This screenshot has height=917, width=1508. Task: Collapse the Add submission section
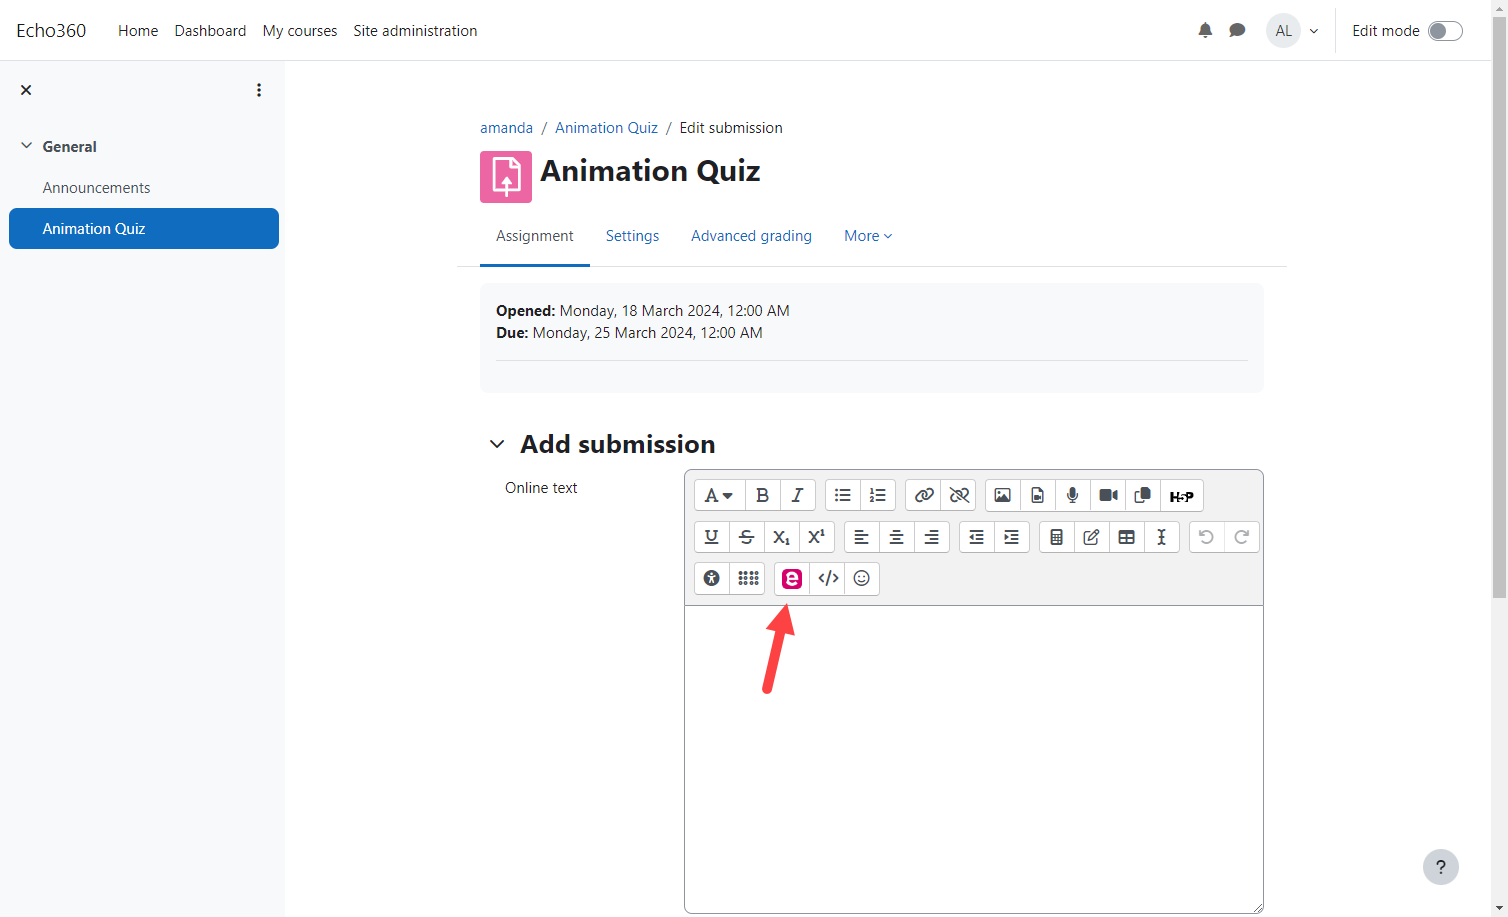497,443
